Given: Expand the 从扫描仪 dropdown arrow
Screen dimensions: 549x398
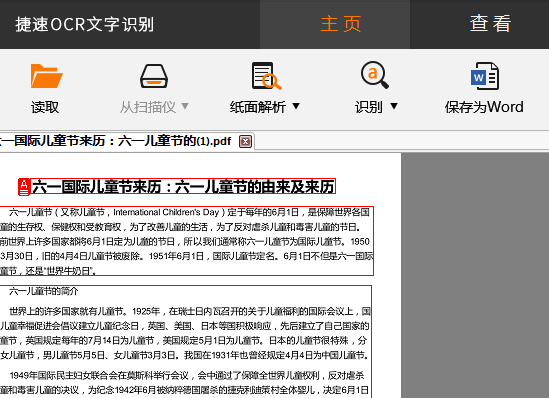Looking at the screenshot, I should pos(185,106).
